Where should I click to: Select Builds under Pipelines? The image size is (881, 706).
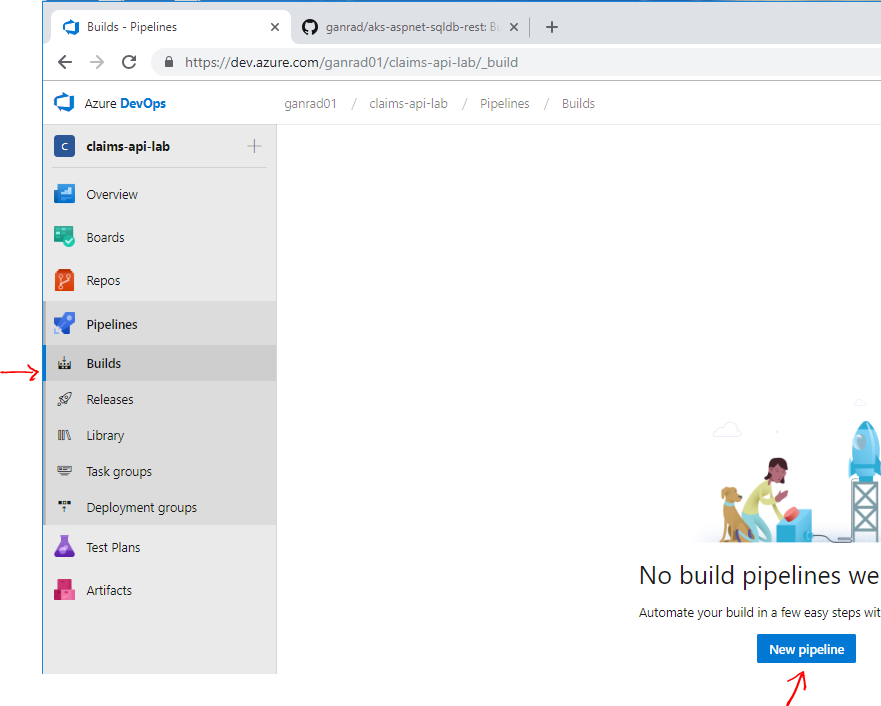click(x=160, y=363)
